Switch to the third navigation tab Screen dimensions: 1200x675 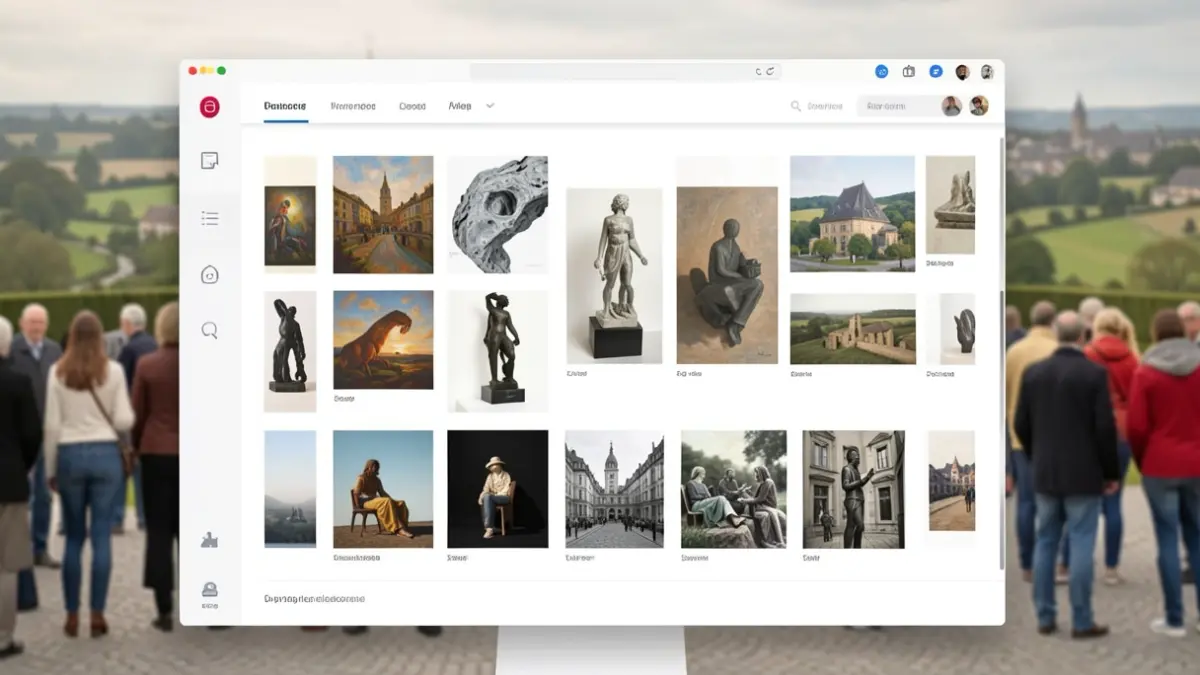tap(412, 106)
